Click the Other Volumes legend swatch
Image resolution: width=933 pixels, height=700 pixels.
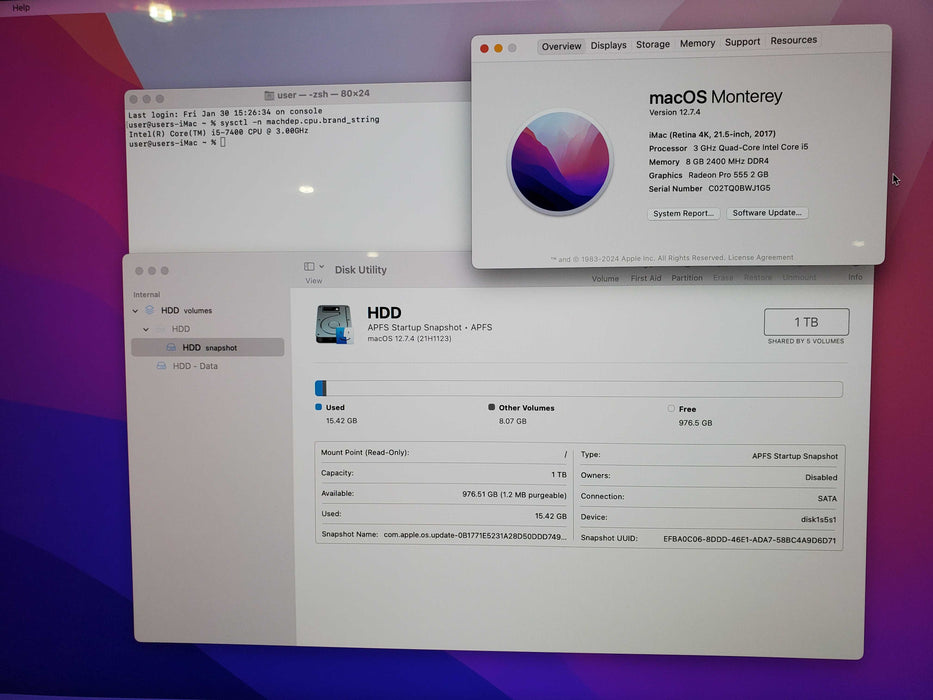tap(491, 407)
